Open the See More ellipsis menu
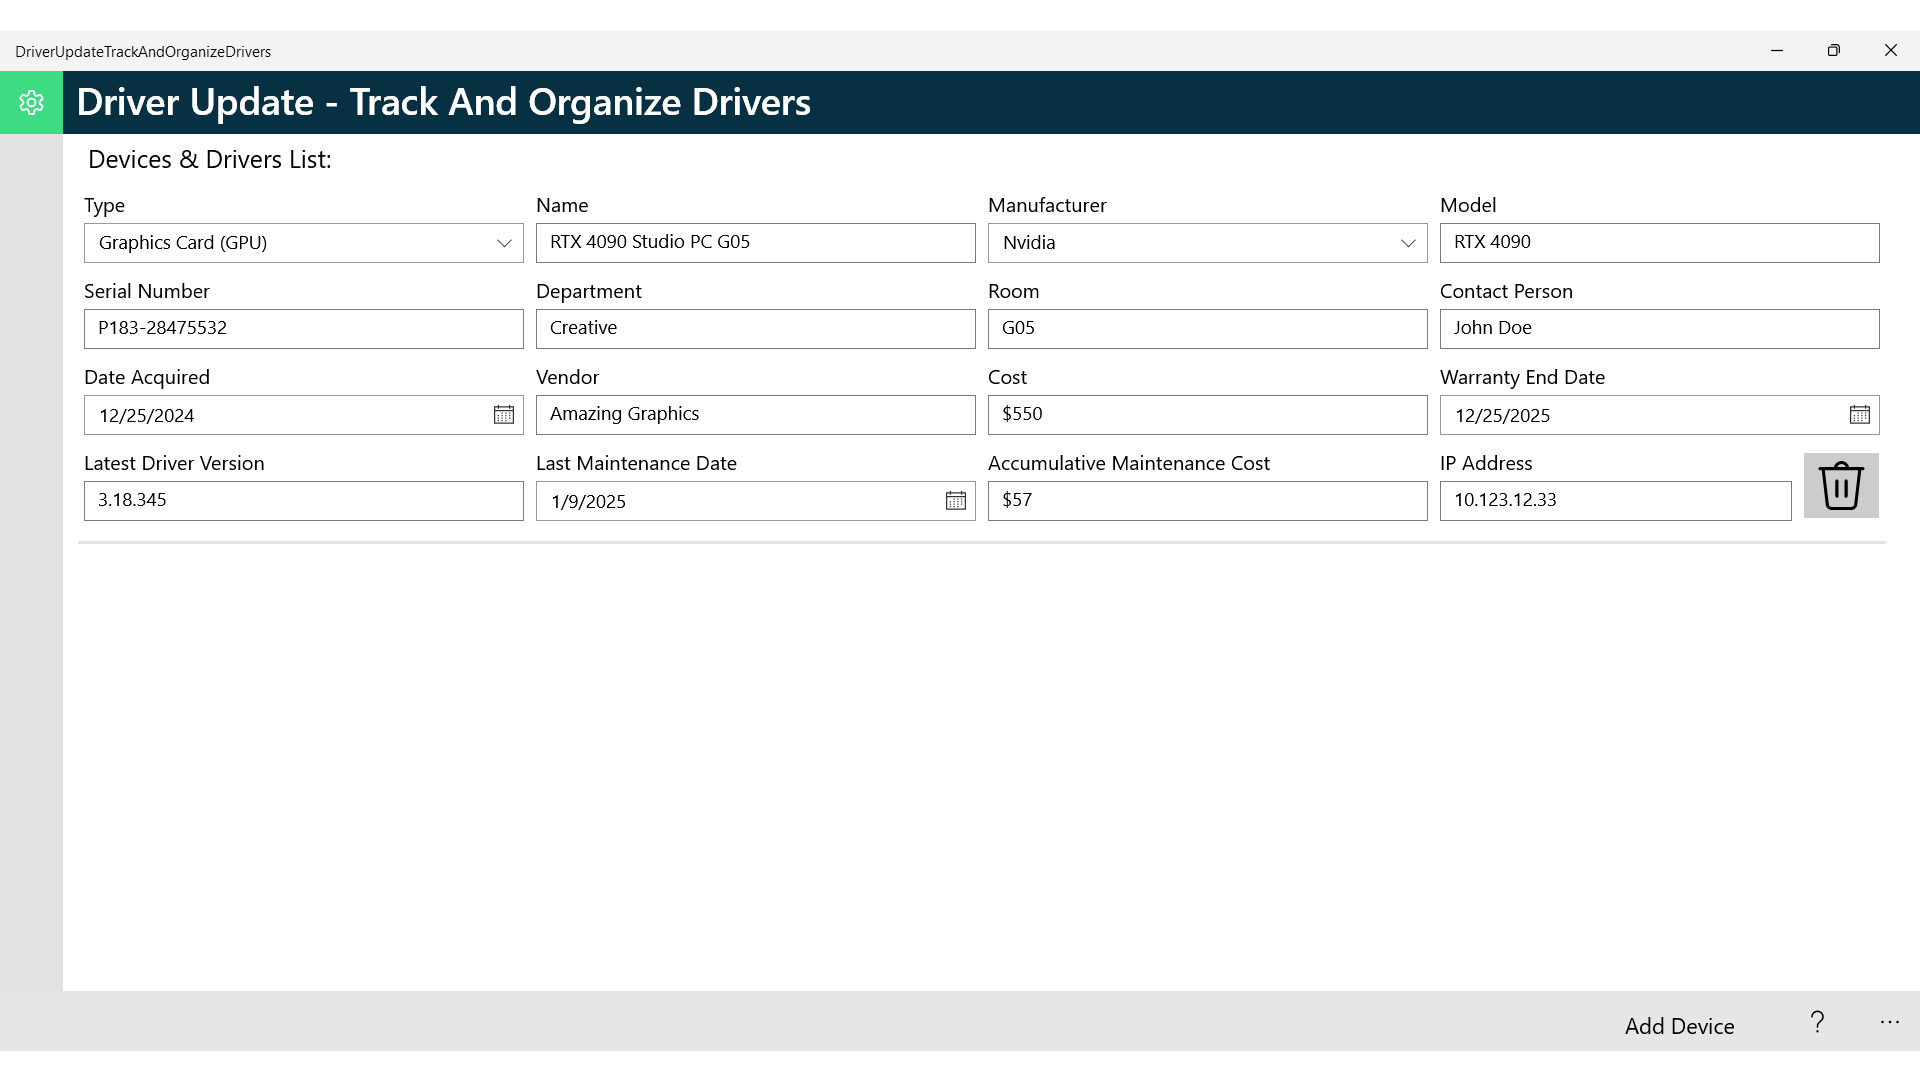The height and width of the screenshot is (1080, 1920). 1890,1022
